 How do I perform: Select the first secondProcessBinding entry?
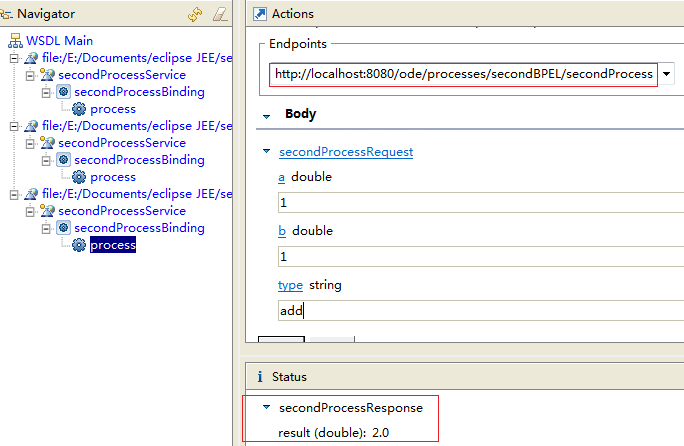tap(139, 92)
